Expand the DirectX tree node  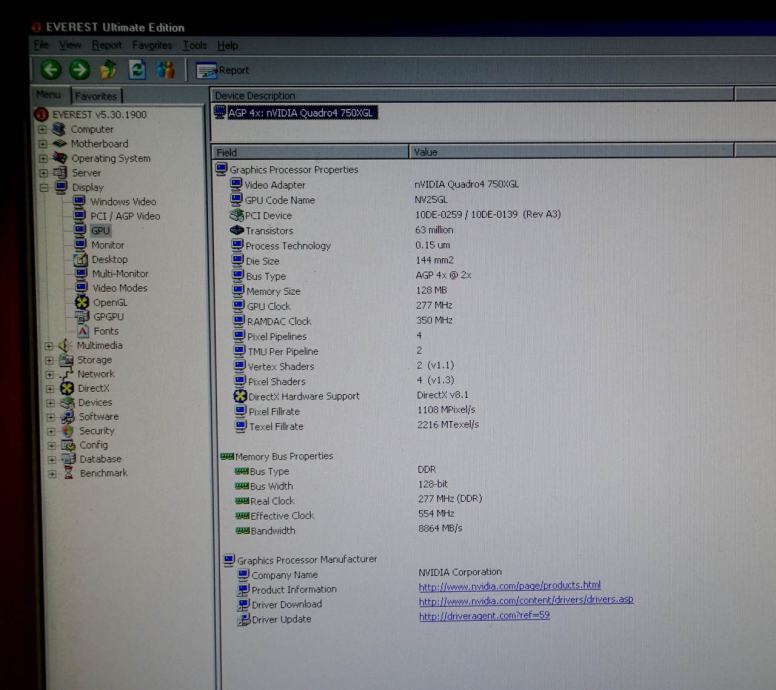50,389
